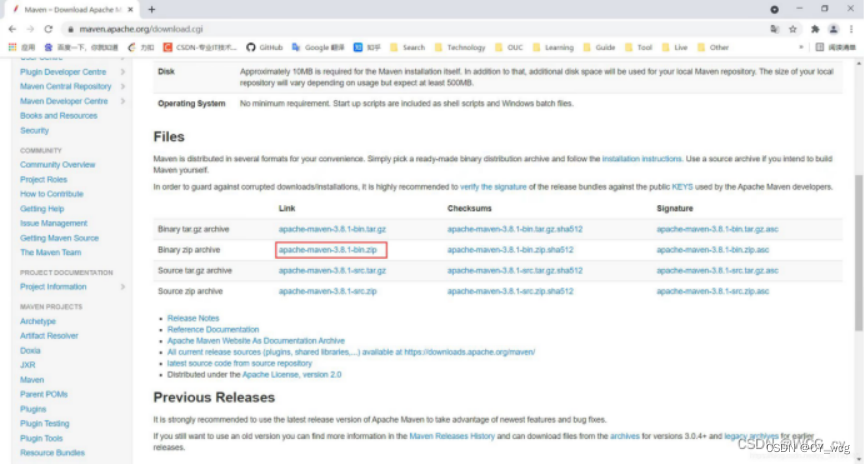Open the Tool bookmark folder
865x464 pixels.
tap(638, 47)
